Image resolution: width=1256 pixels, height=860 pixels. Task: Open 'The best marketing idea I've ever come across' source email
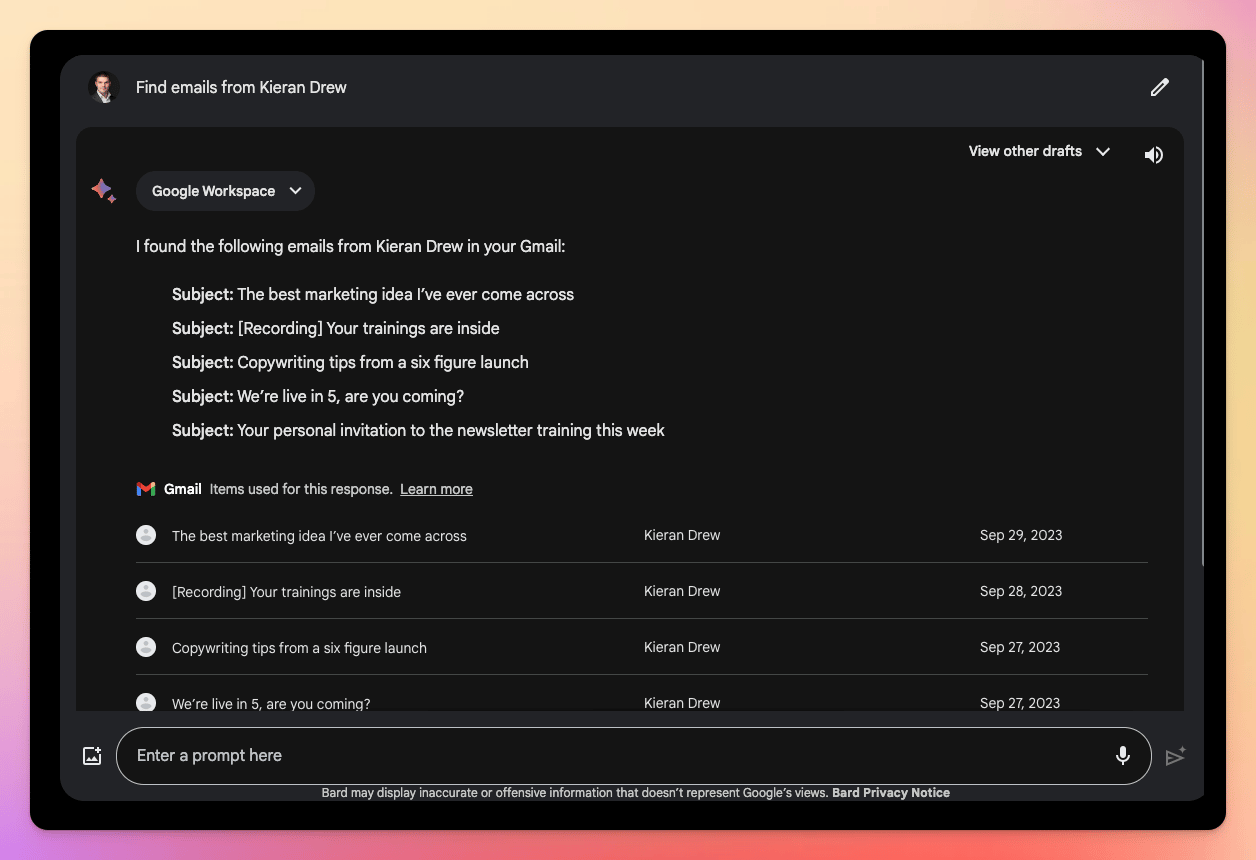coord(642,535)
